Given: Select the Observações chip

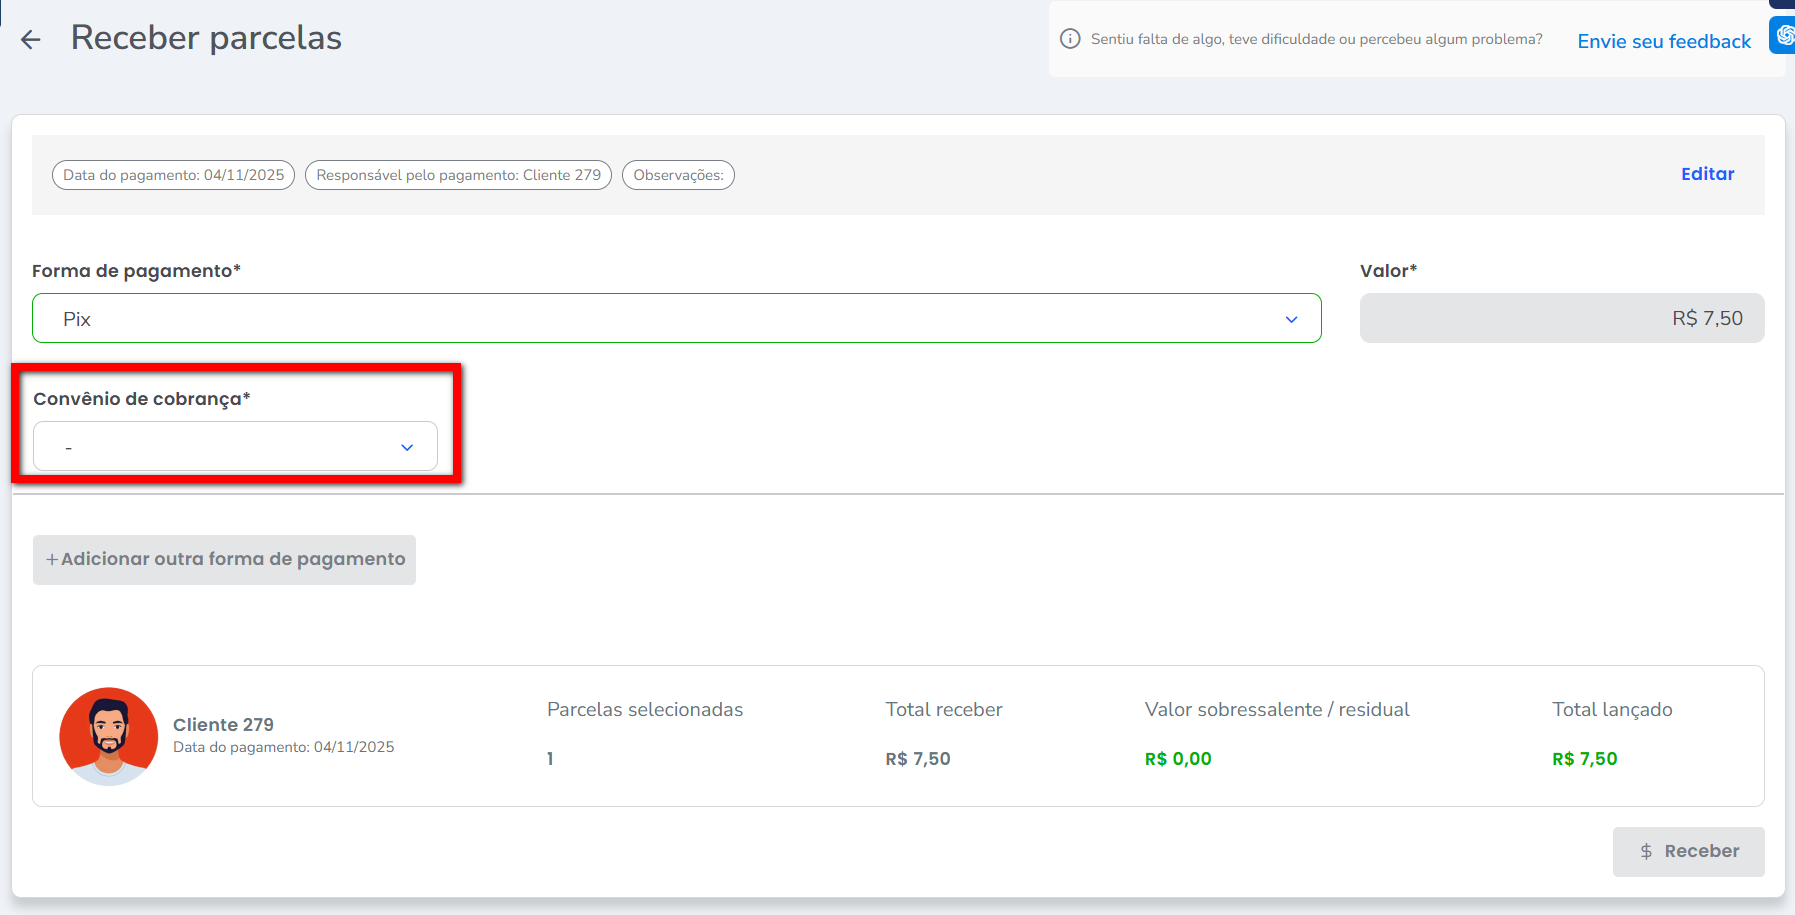Looking at the screenshot, I should (x=678, y=175).
